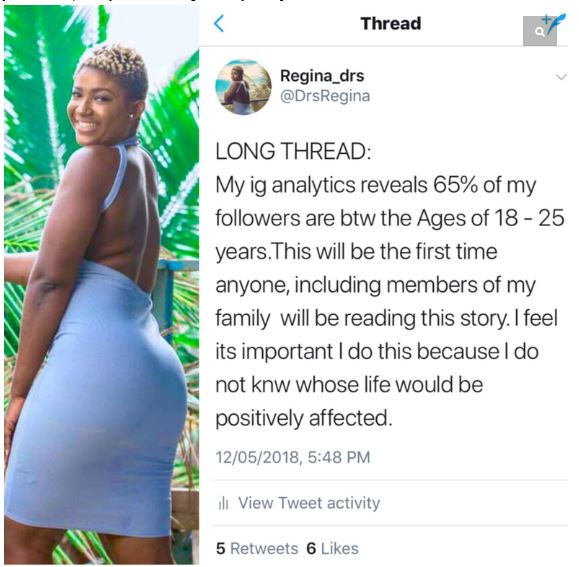Go back using the blue chevron arrow
This screenshot has width=579, height=567.
219,23
